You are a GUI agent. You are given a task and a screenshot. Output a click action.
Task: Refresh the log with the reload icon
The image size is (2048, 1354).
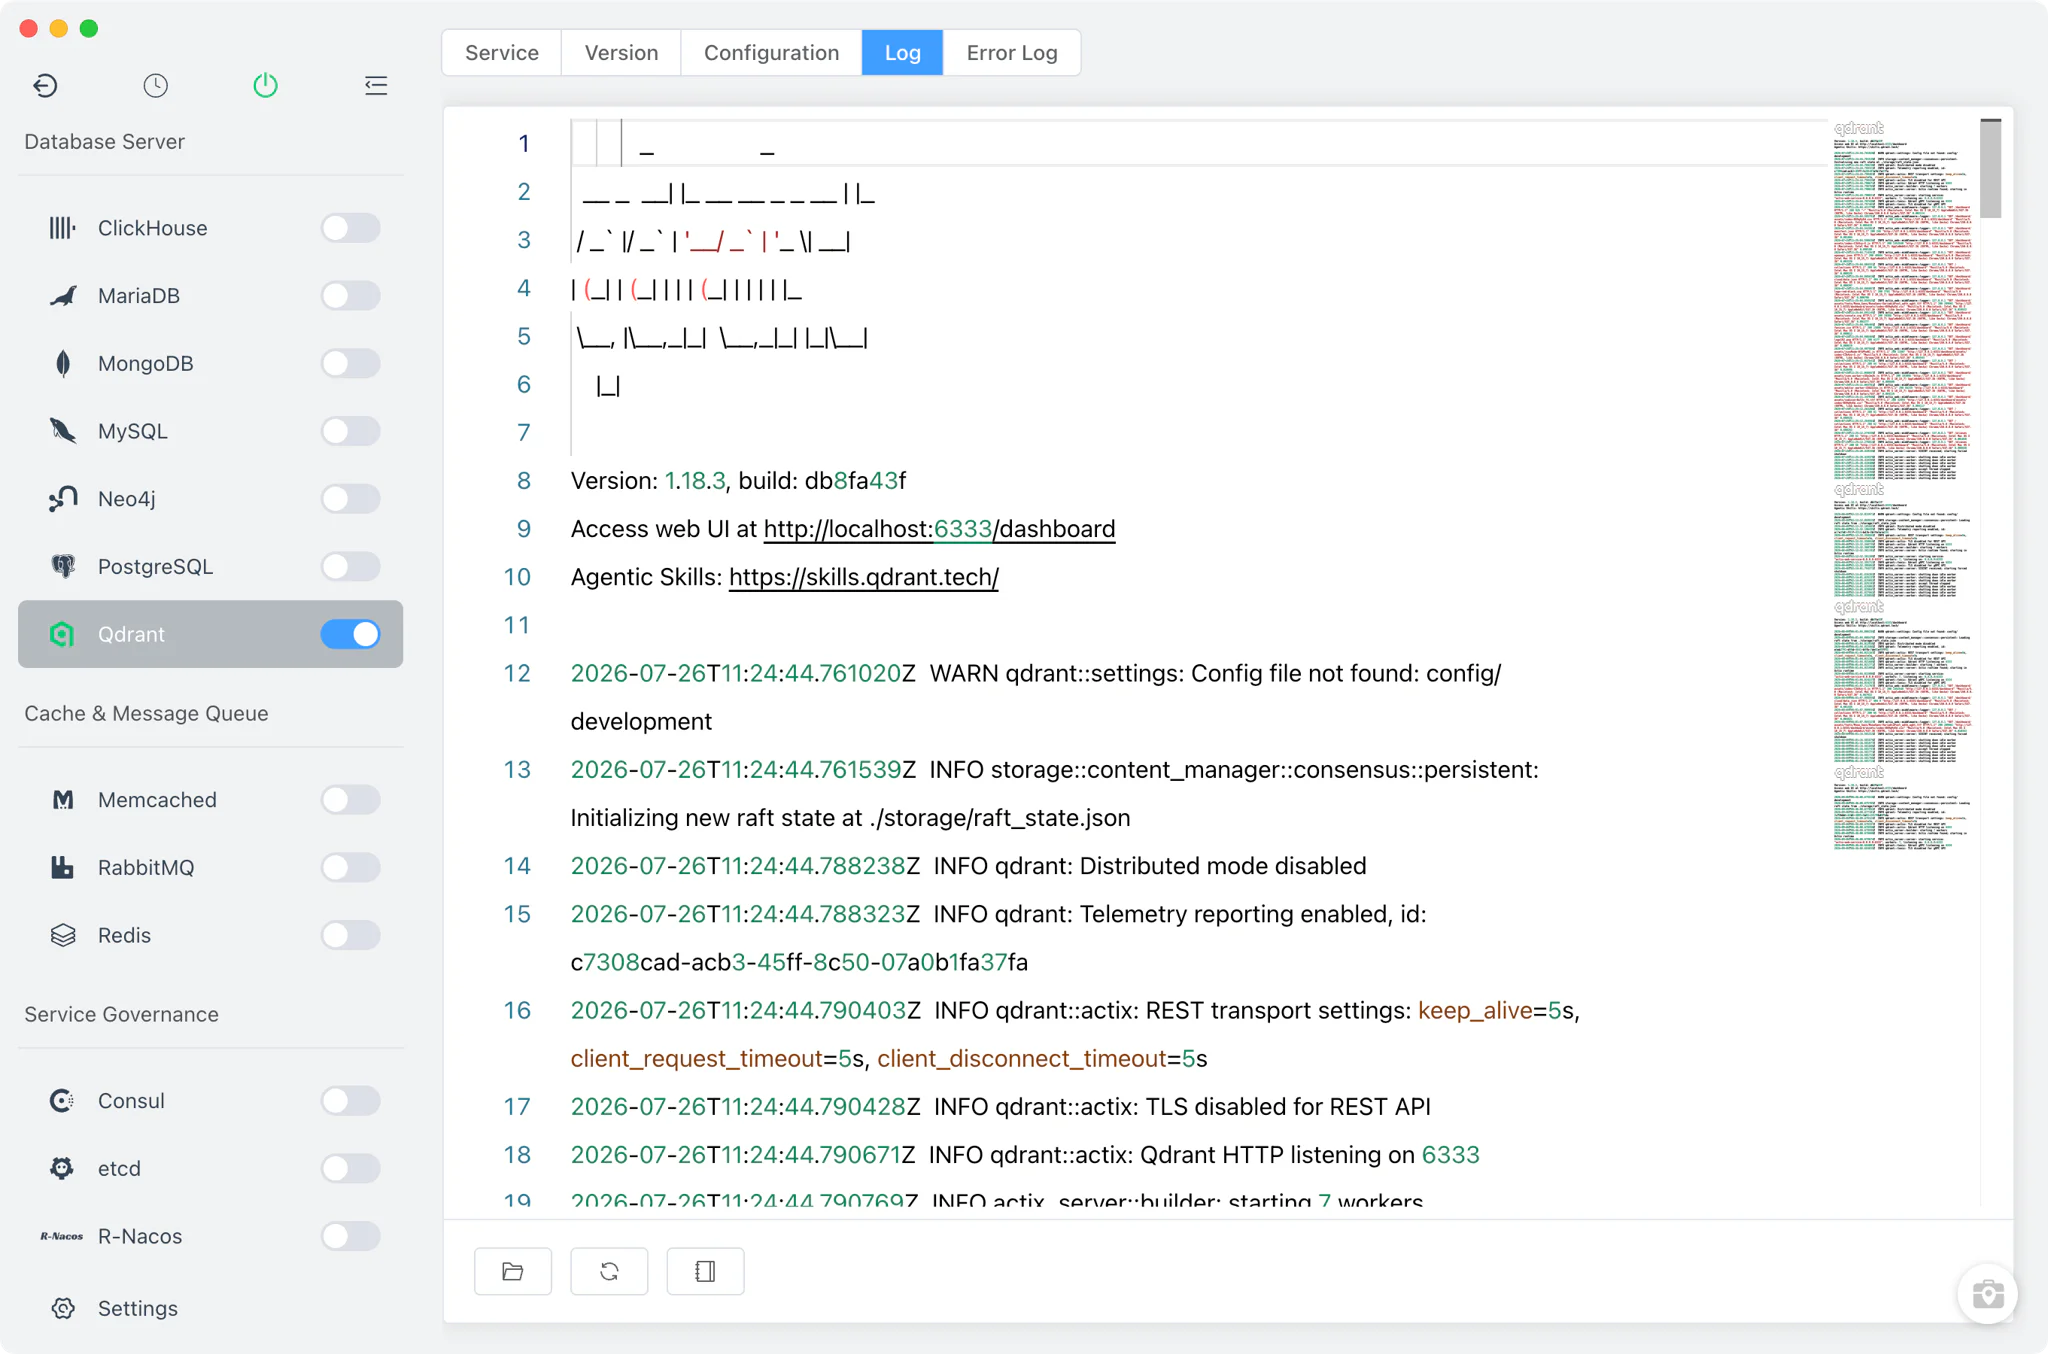tap(609, 1271)
